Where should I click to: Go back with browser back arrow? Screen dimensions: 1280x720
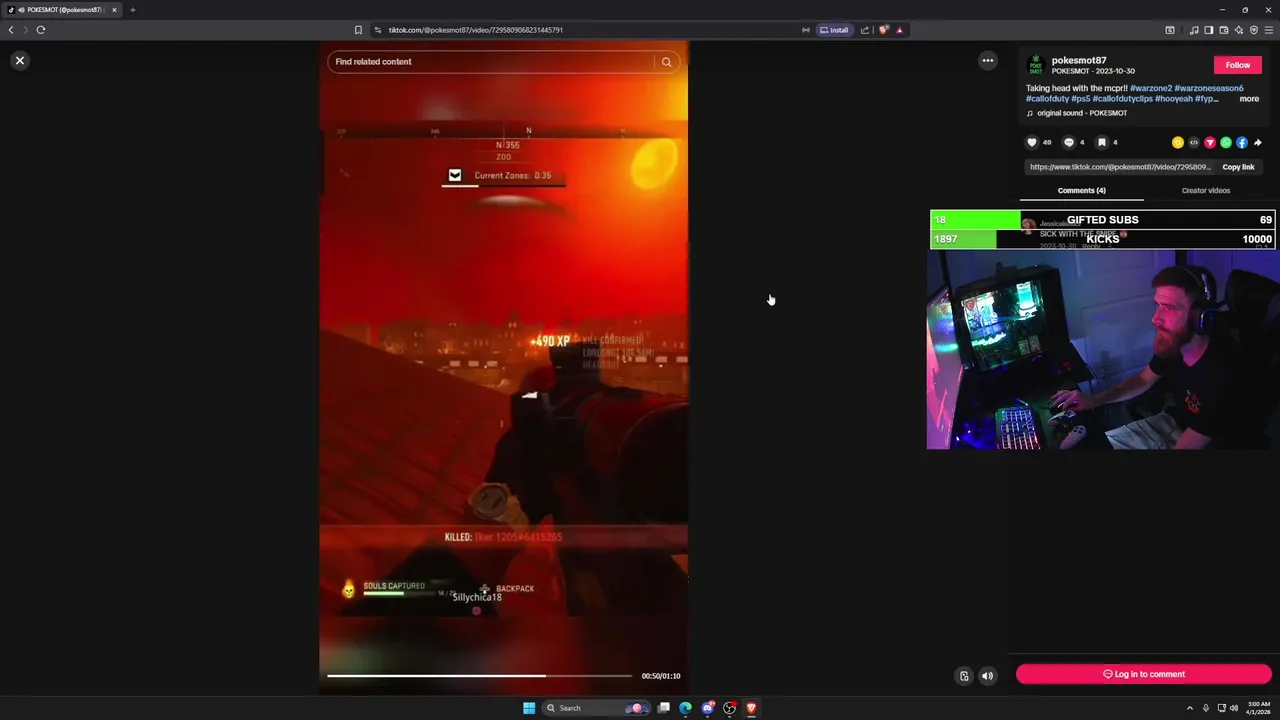point(11,30)
